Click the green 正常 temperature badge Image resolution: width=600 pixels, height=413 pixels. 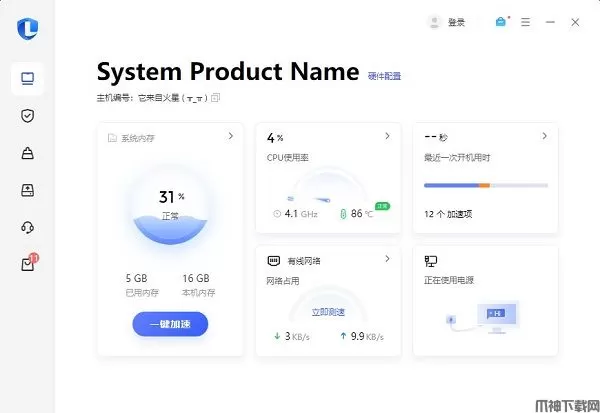382,206
